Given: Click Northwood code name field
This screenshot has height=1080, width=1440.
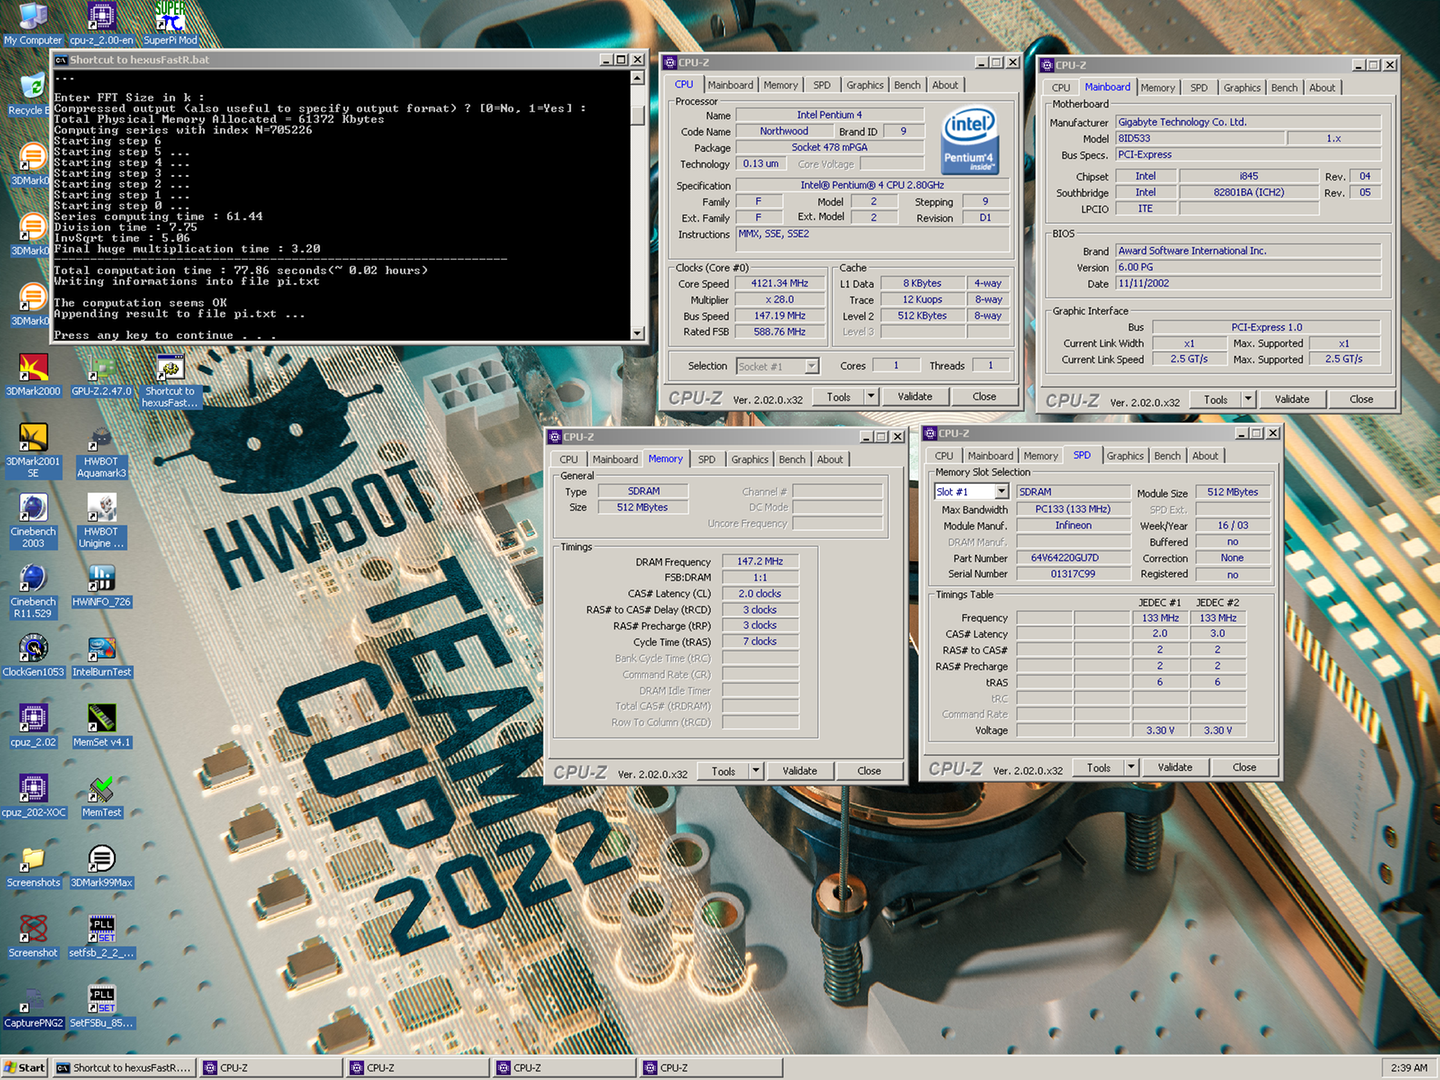Looking at the screenshot, I should point(784,132).
